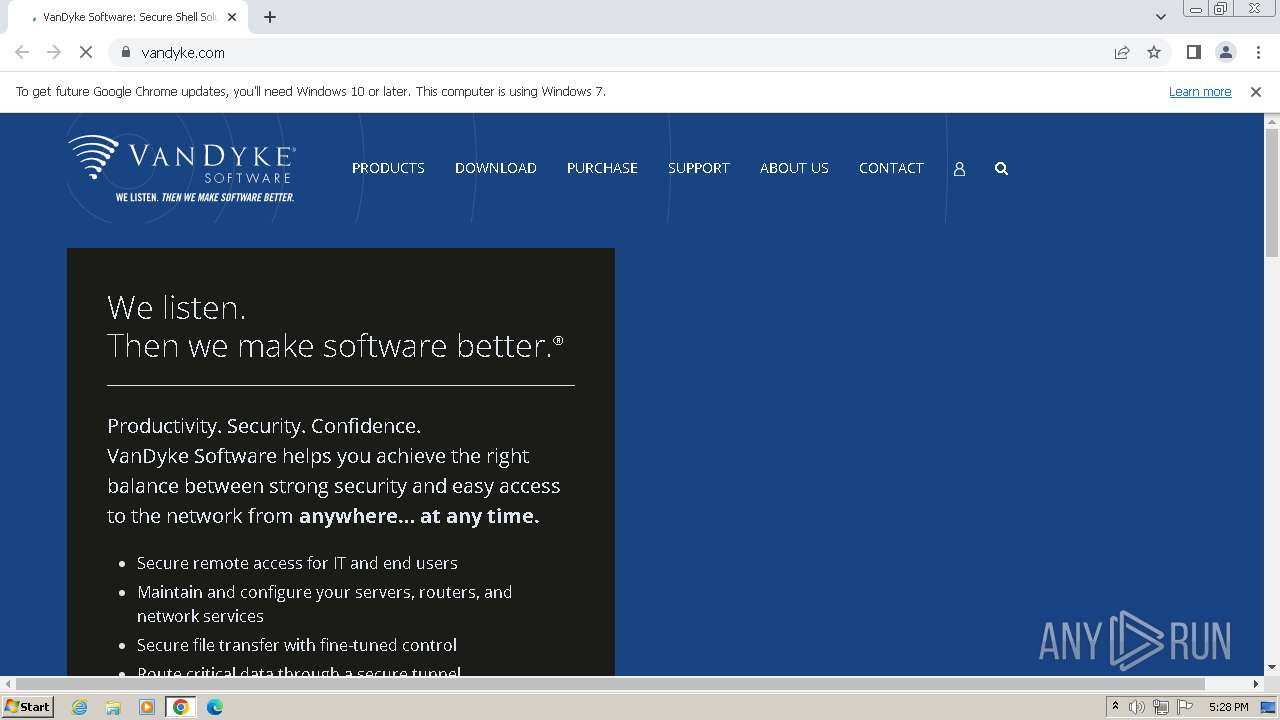Open the network tray icon
The width and height of the screenshot is (1280, 720).
(x=1161, y=707)
